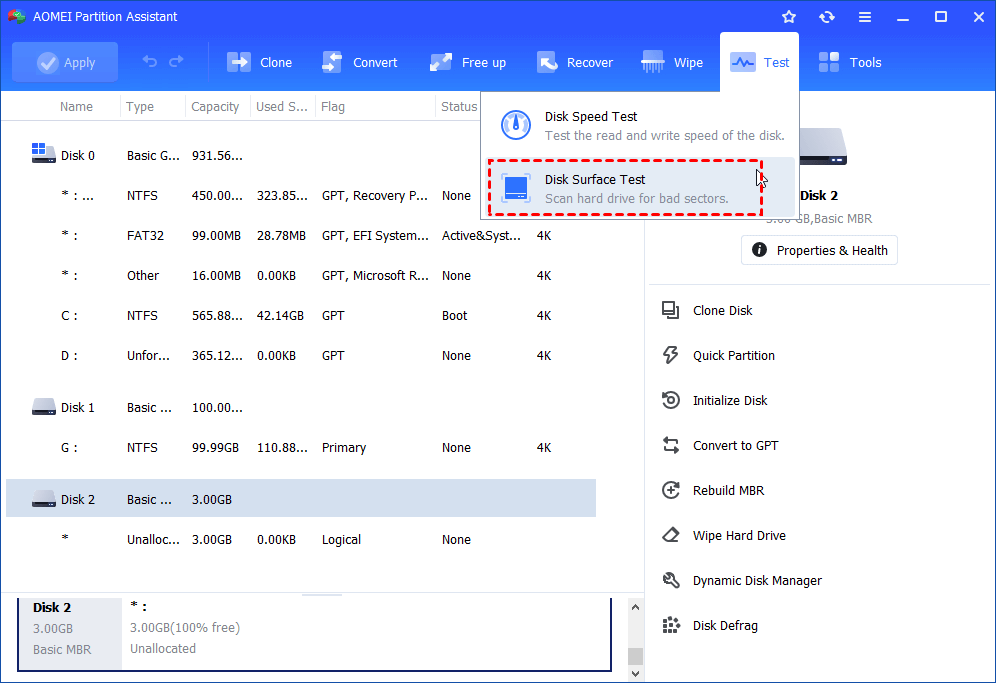The image size is (996, 683).
Task: Click the disk map scrollbar down arrow
Action: [634, 673]
